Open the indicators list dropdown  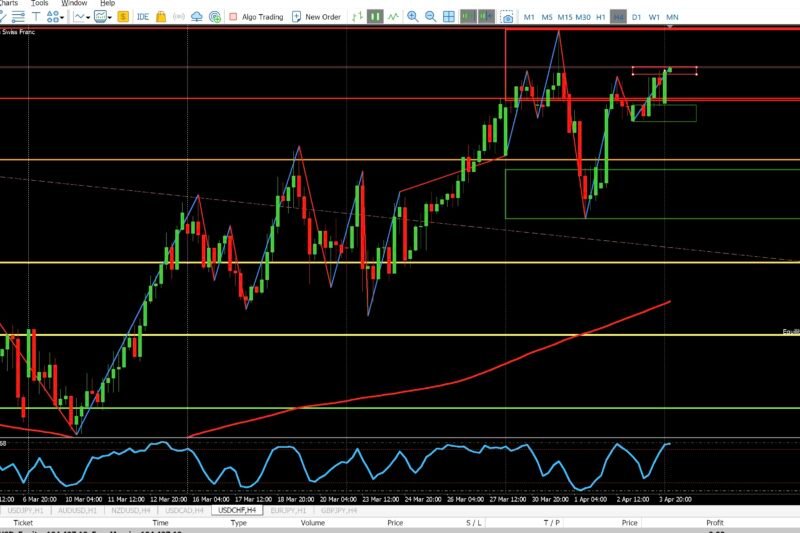tap(81, 17)
